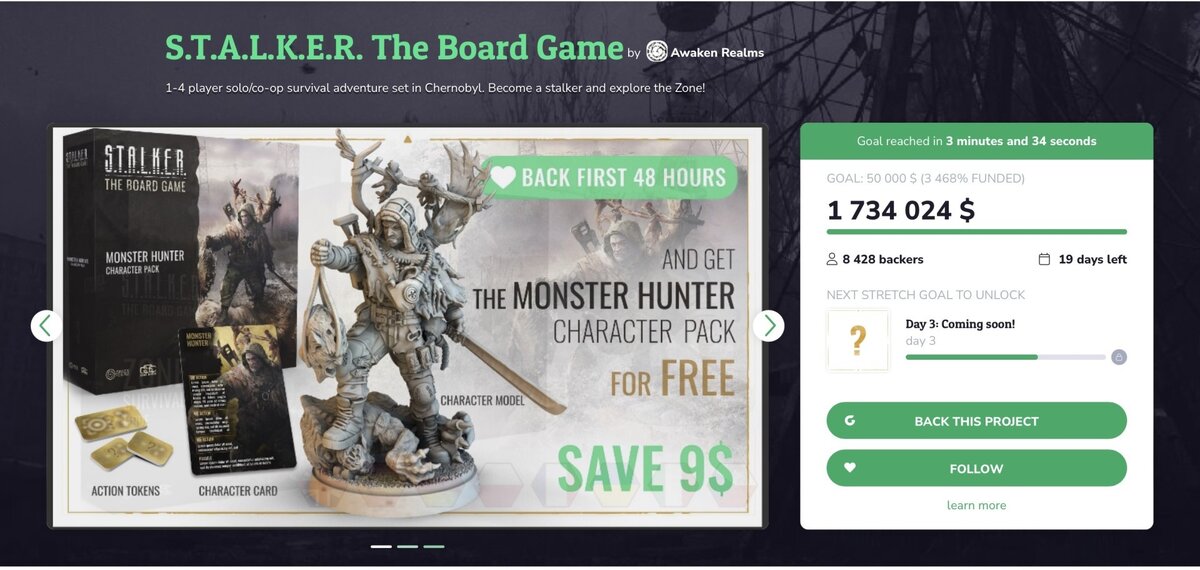
Task: Click the lock icon on stretch goal bar
Action: 1118,357
